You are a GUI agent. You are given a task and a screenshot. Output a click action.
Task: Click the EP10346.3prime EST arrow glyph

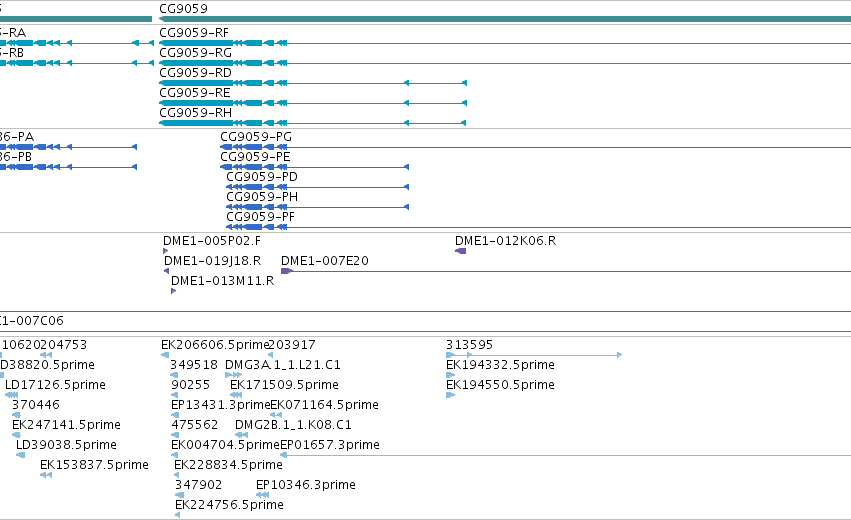262,495
